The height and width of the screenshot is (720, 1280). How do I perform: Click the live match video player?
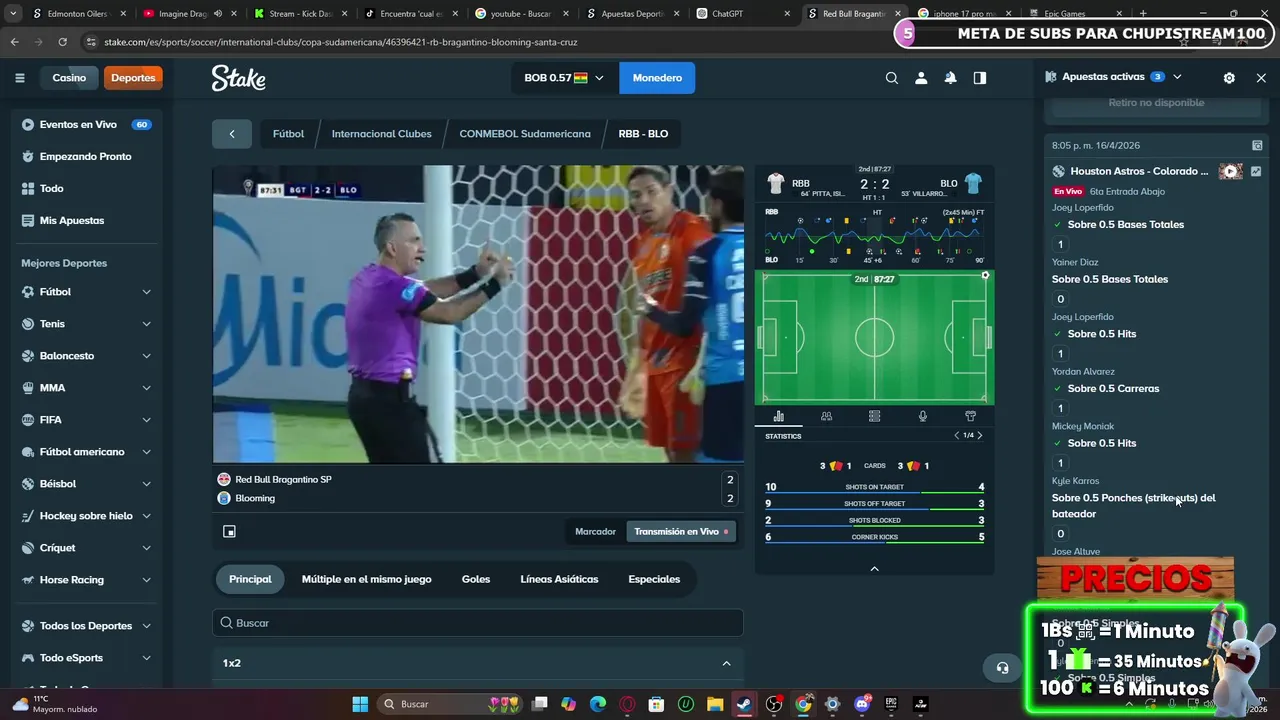pos(478,314)
